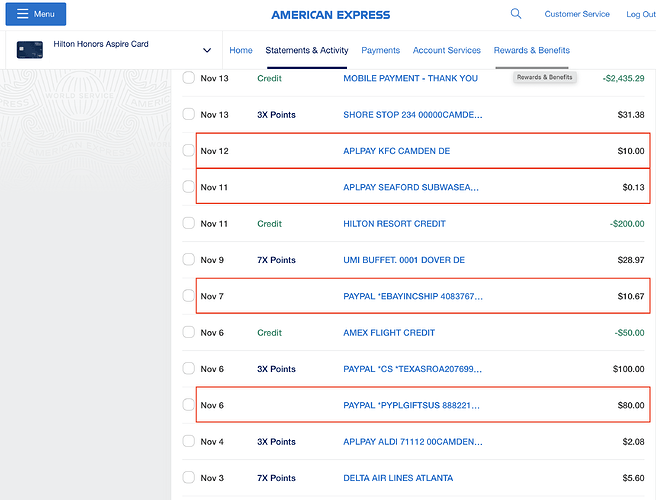This screenshot has width=656, height=500.
Task: Click the search magnifier icon
Action: click(516, 14)
